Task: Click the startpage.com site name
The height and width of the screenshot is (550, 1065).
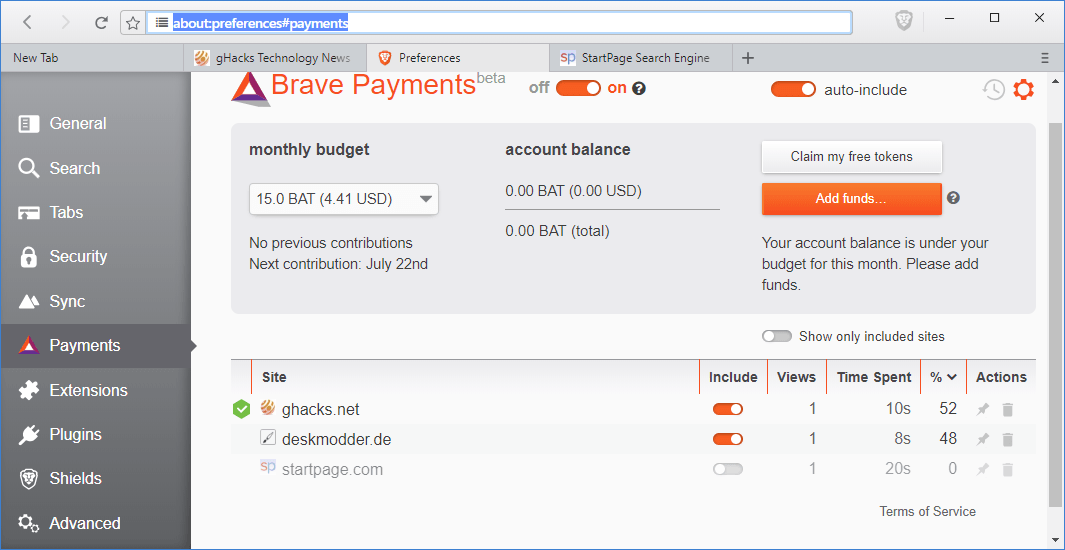Action: click(x=332, y=469)
